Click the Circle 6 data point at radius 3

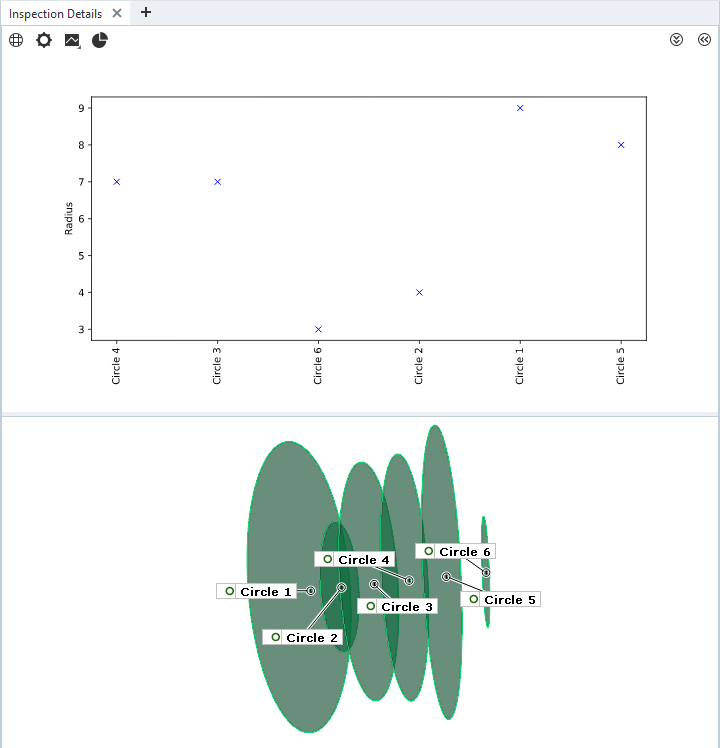coord(318,329)
